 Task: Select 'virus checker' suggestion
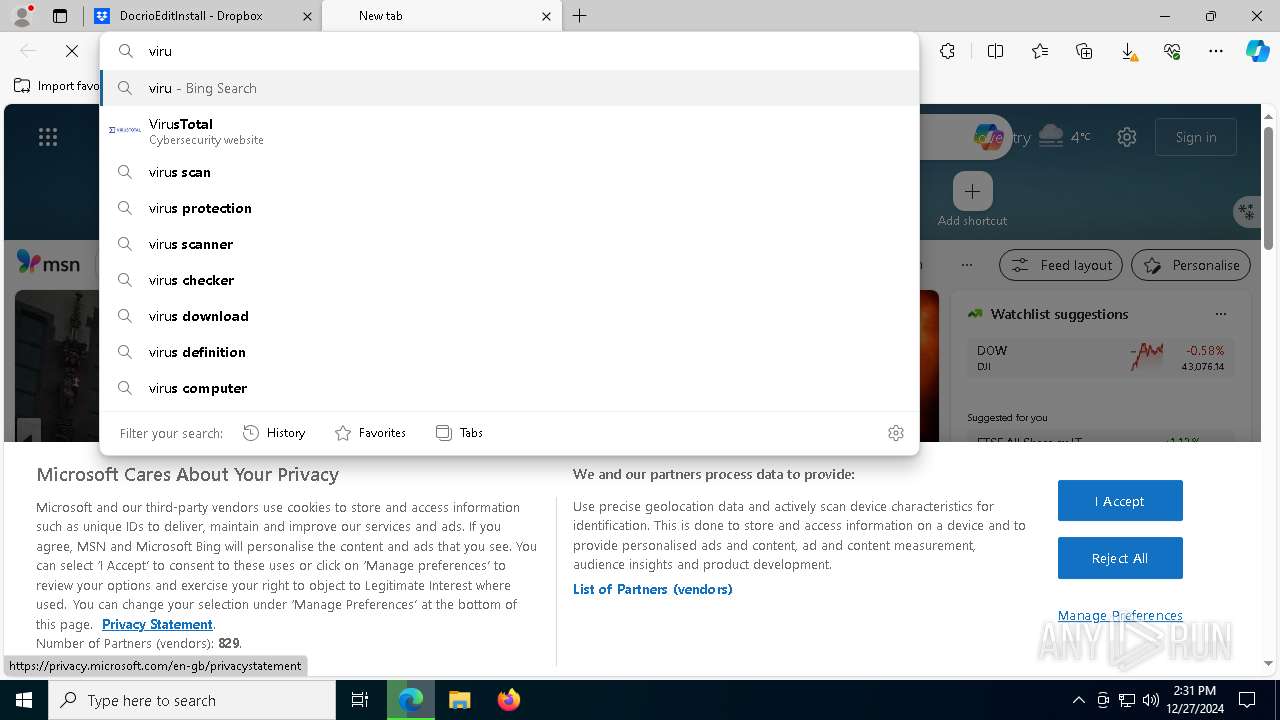509,280
